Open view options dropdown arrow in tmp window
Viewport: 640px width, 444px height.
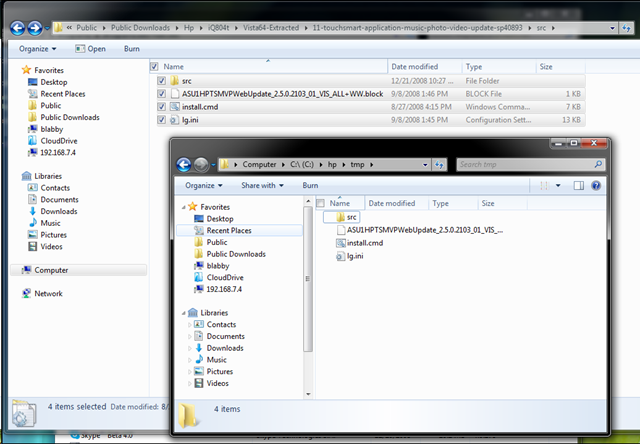click(558, 186)
